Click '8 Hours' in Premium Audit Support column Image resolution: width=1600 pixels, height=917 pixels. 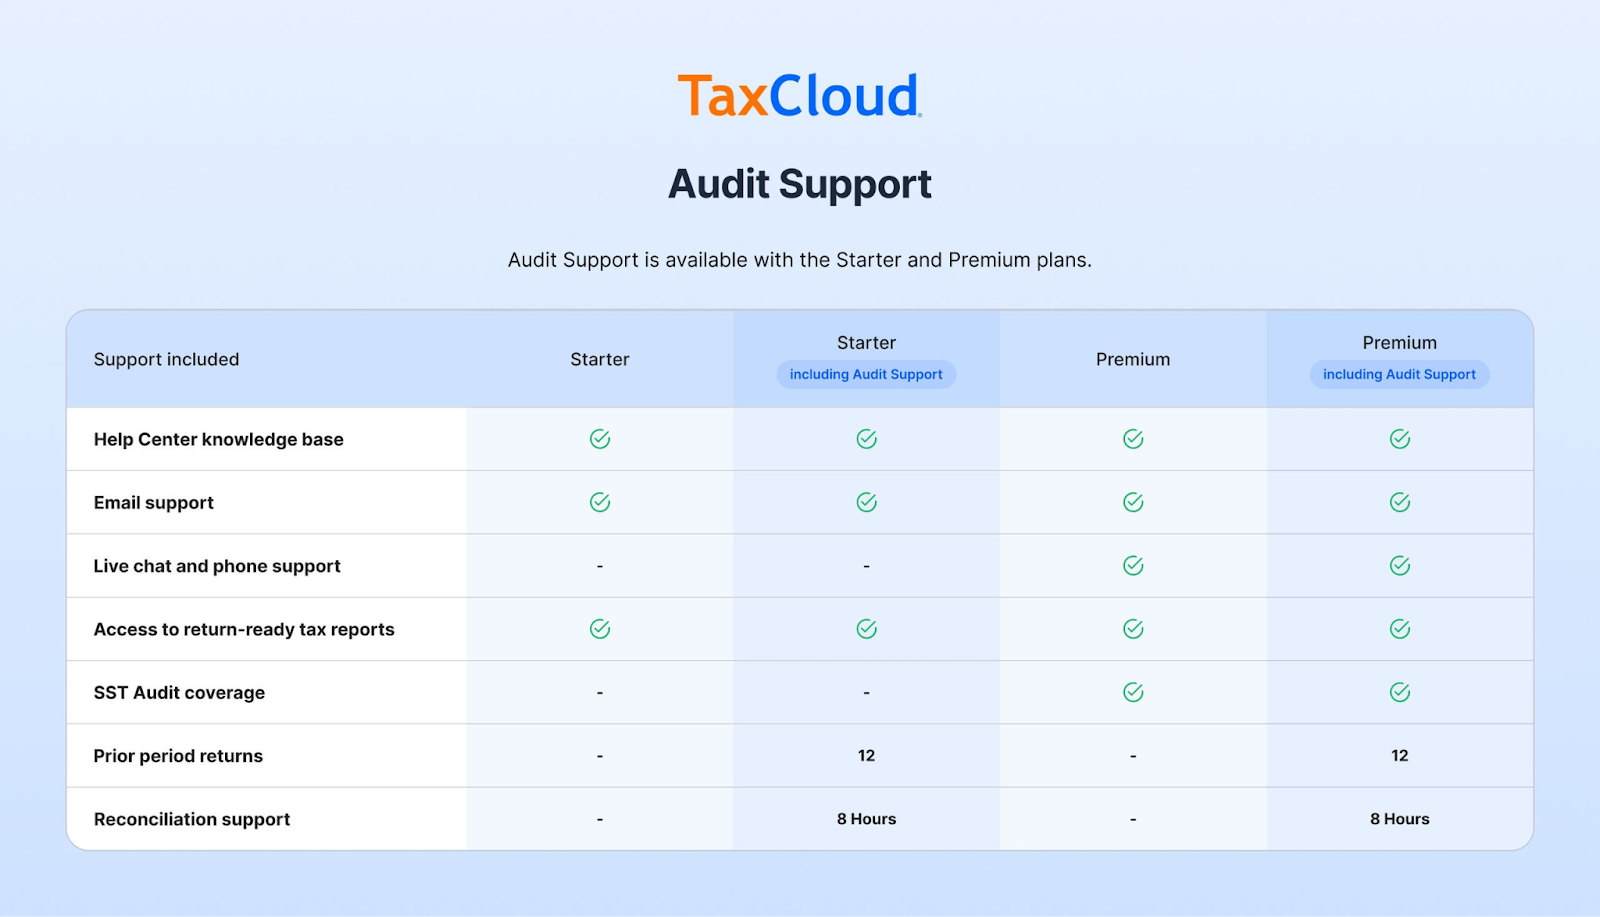(x=1400, y=819)
